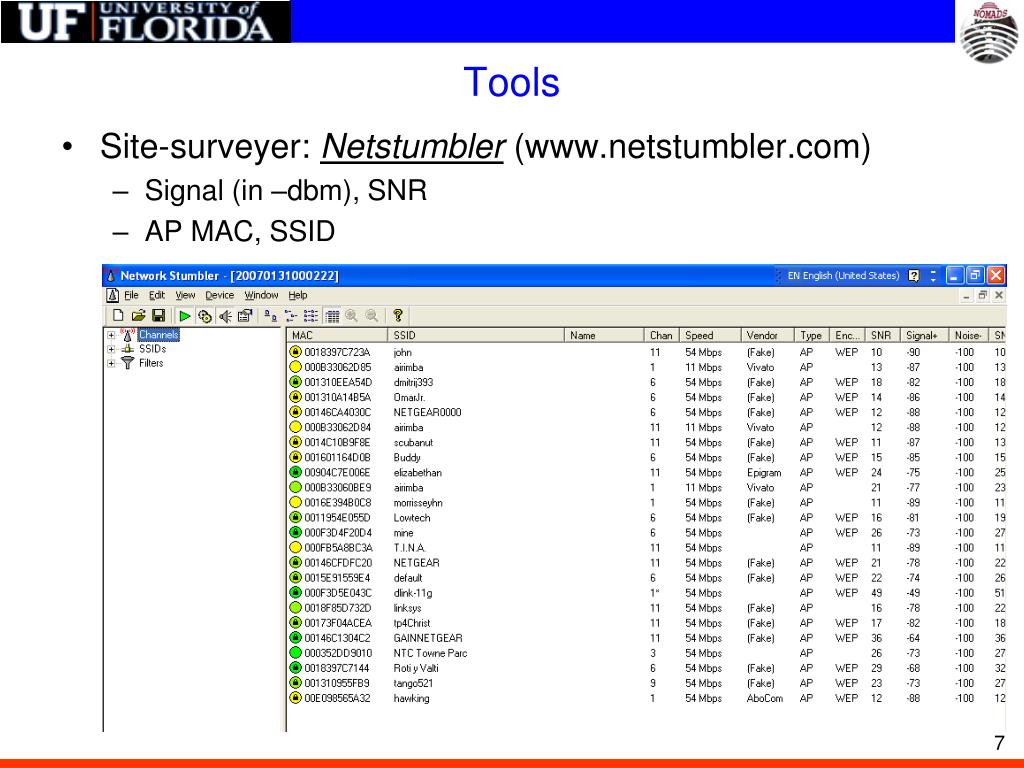Click the Name column header
The height and width of the screenshot is (768, 1024).
[x=604, y=335]
